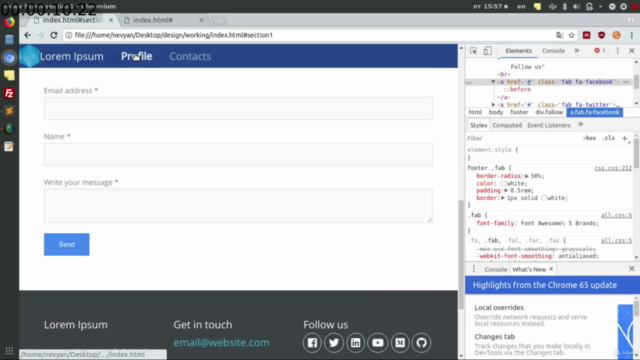The image size is (640, 360).
Task: Switch to top Console panel tab
Action: pos(553,51)
